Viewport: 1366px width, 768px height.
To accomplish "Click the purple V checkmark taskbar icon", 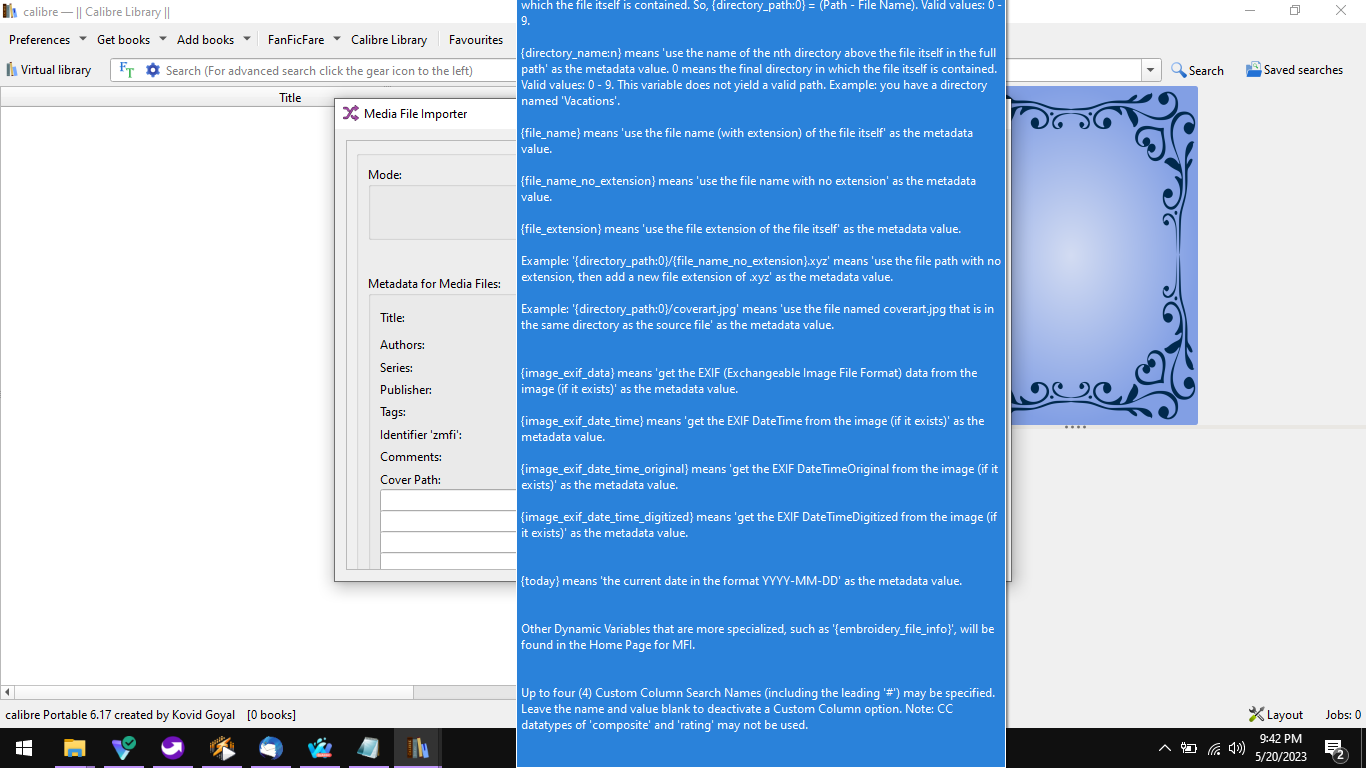I will tap(124, 748).
